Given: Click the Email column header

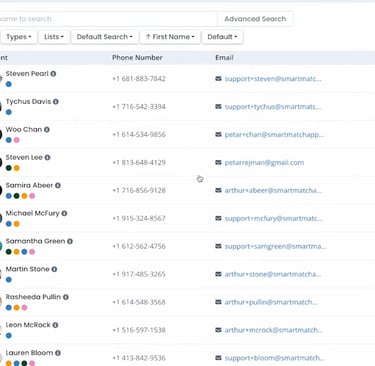Looking at the screenshot, I should point(224,58).
